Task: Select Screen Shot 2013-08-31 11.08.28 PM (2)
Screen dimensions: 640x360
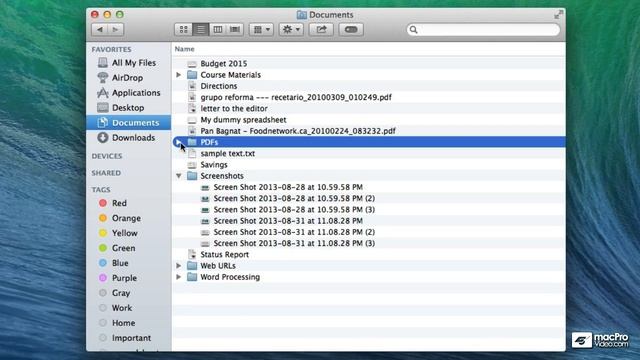Action: tap(294, 232)
